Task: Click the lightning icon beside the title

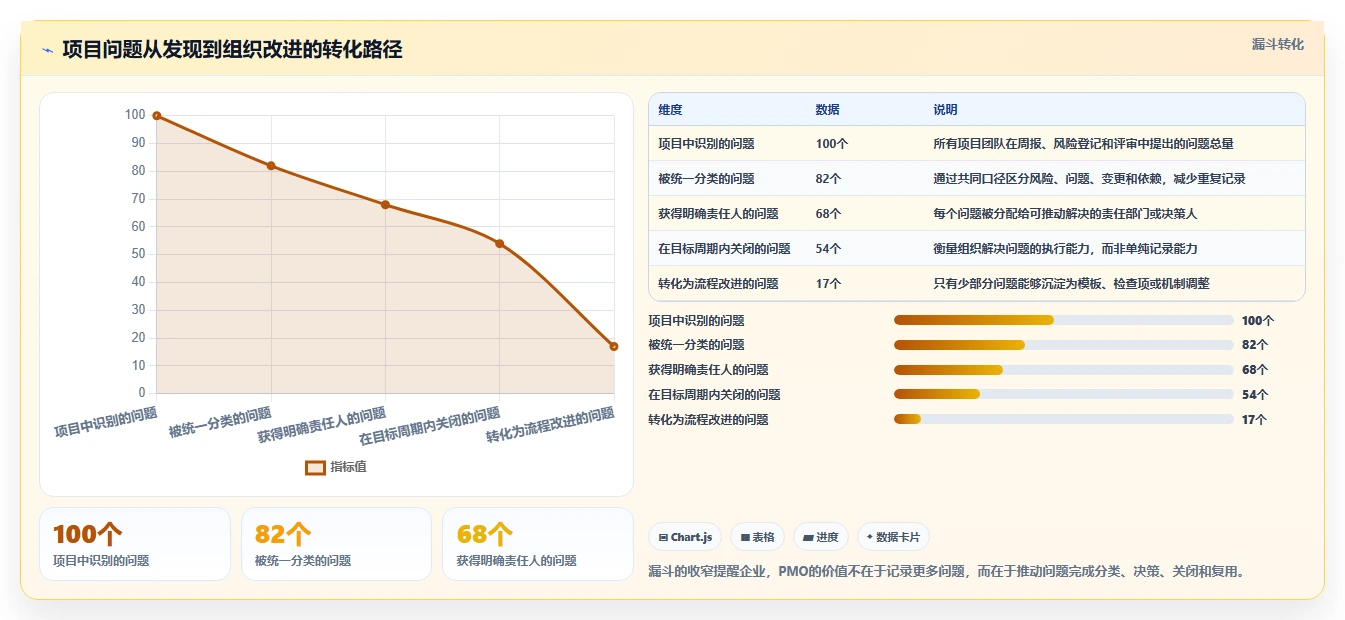Action: [x=48, y=50]
